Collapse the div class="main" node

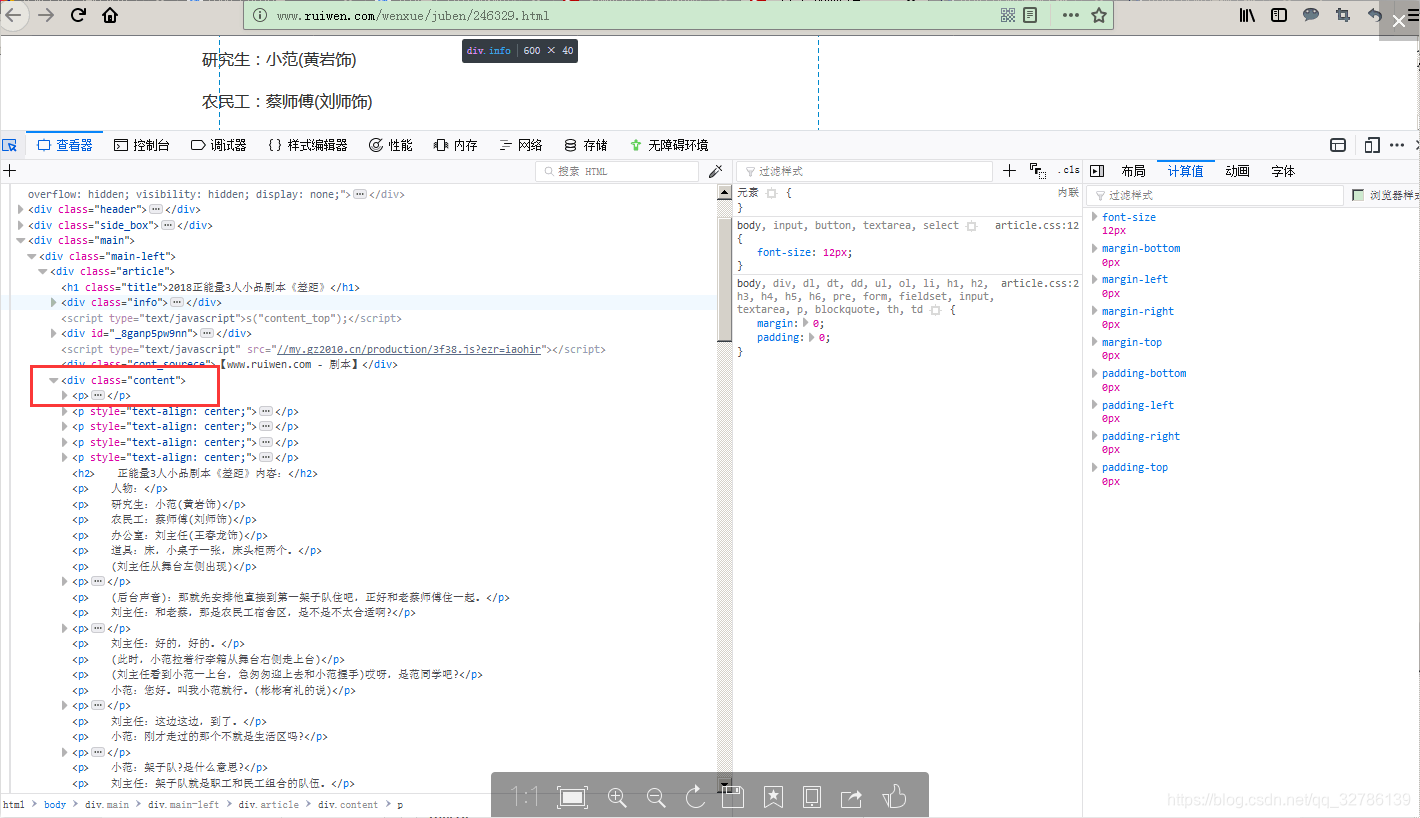pos(21,241)
